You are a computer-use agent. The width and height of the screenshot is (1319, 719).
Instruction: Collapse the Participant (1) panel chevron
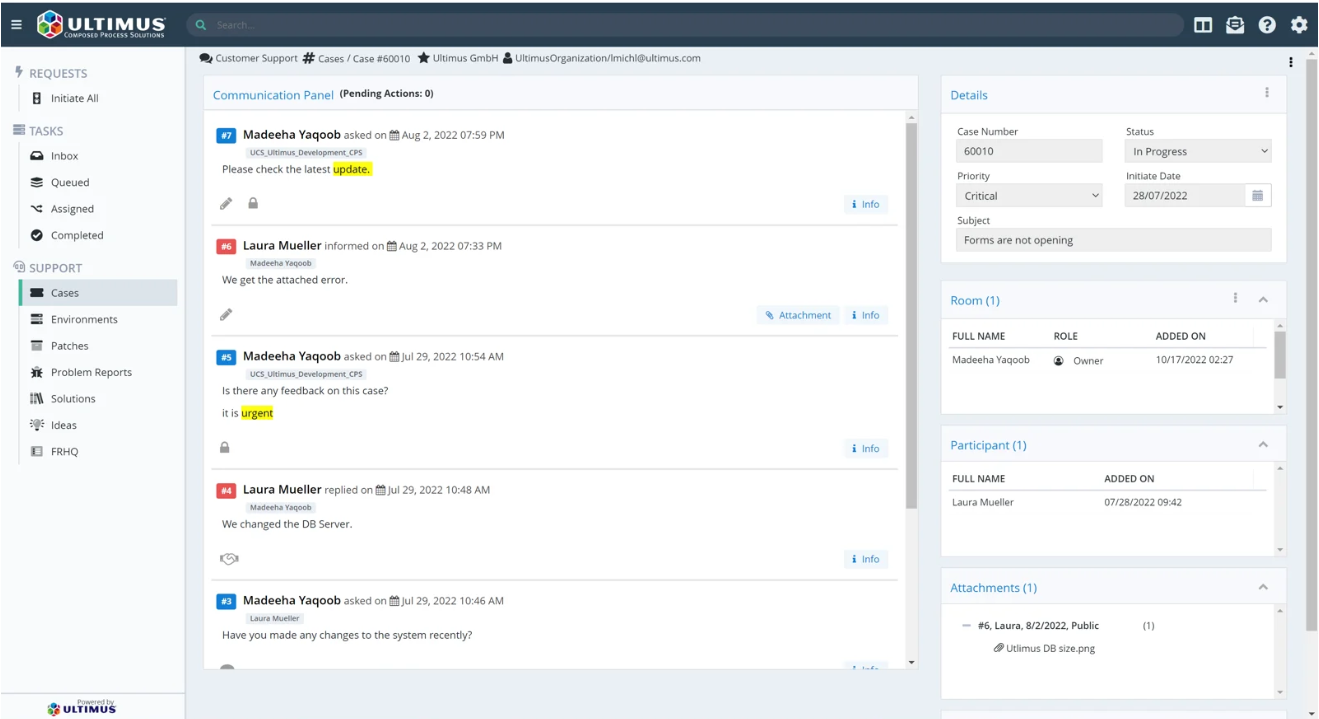(x=1263, y=444)
